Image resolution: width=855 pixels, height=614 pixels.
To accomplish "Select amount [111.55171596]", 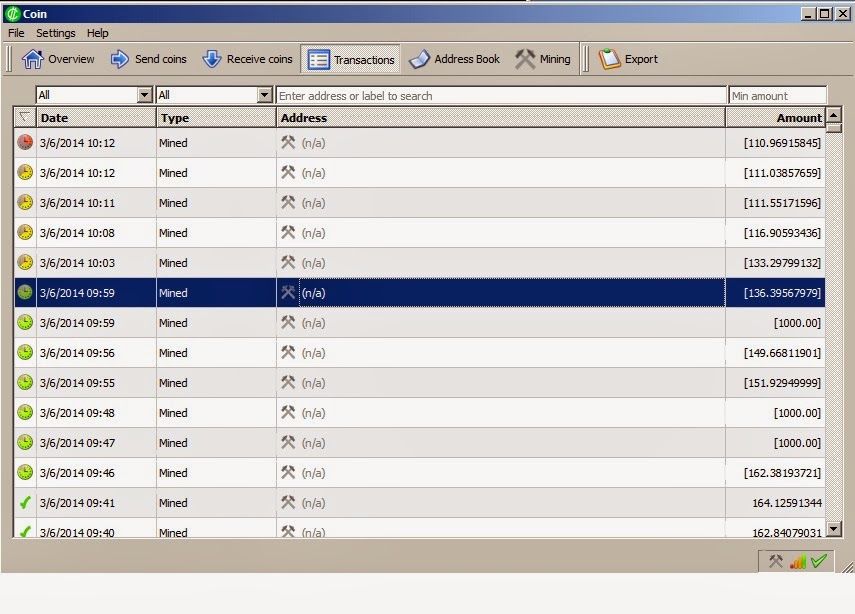I will (782, 203).
